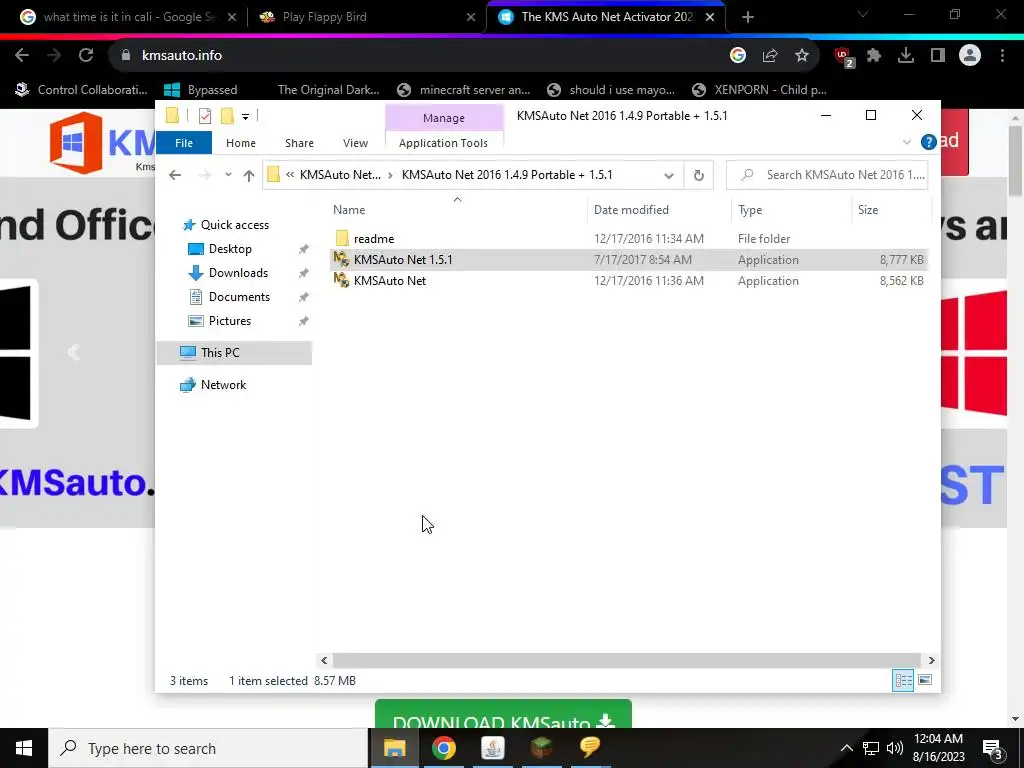Open the Windows Start menu

(x=24, y=748)
